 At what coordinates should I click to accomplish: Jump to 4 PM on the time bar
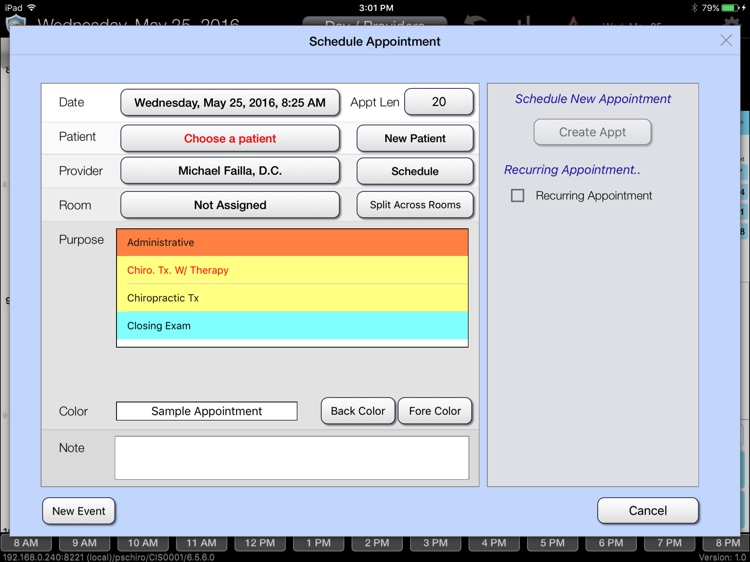tap(494, 543)
